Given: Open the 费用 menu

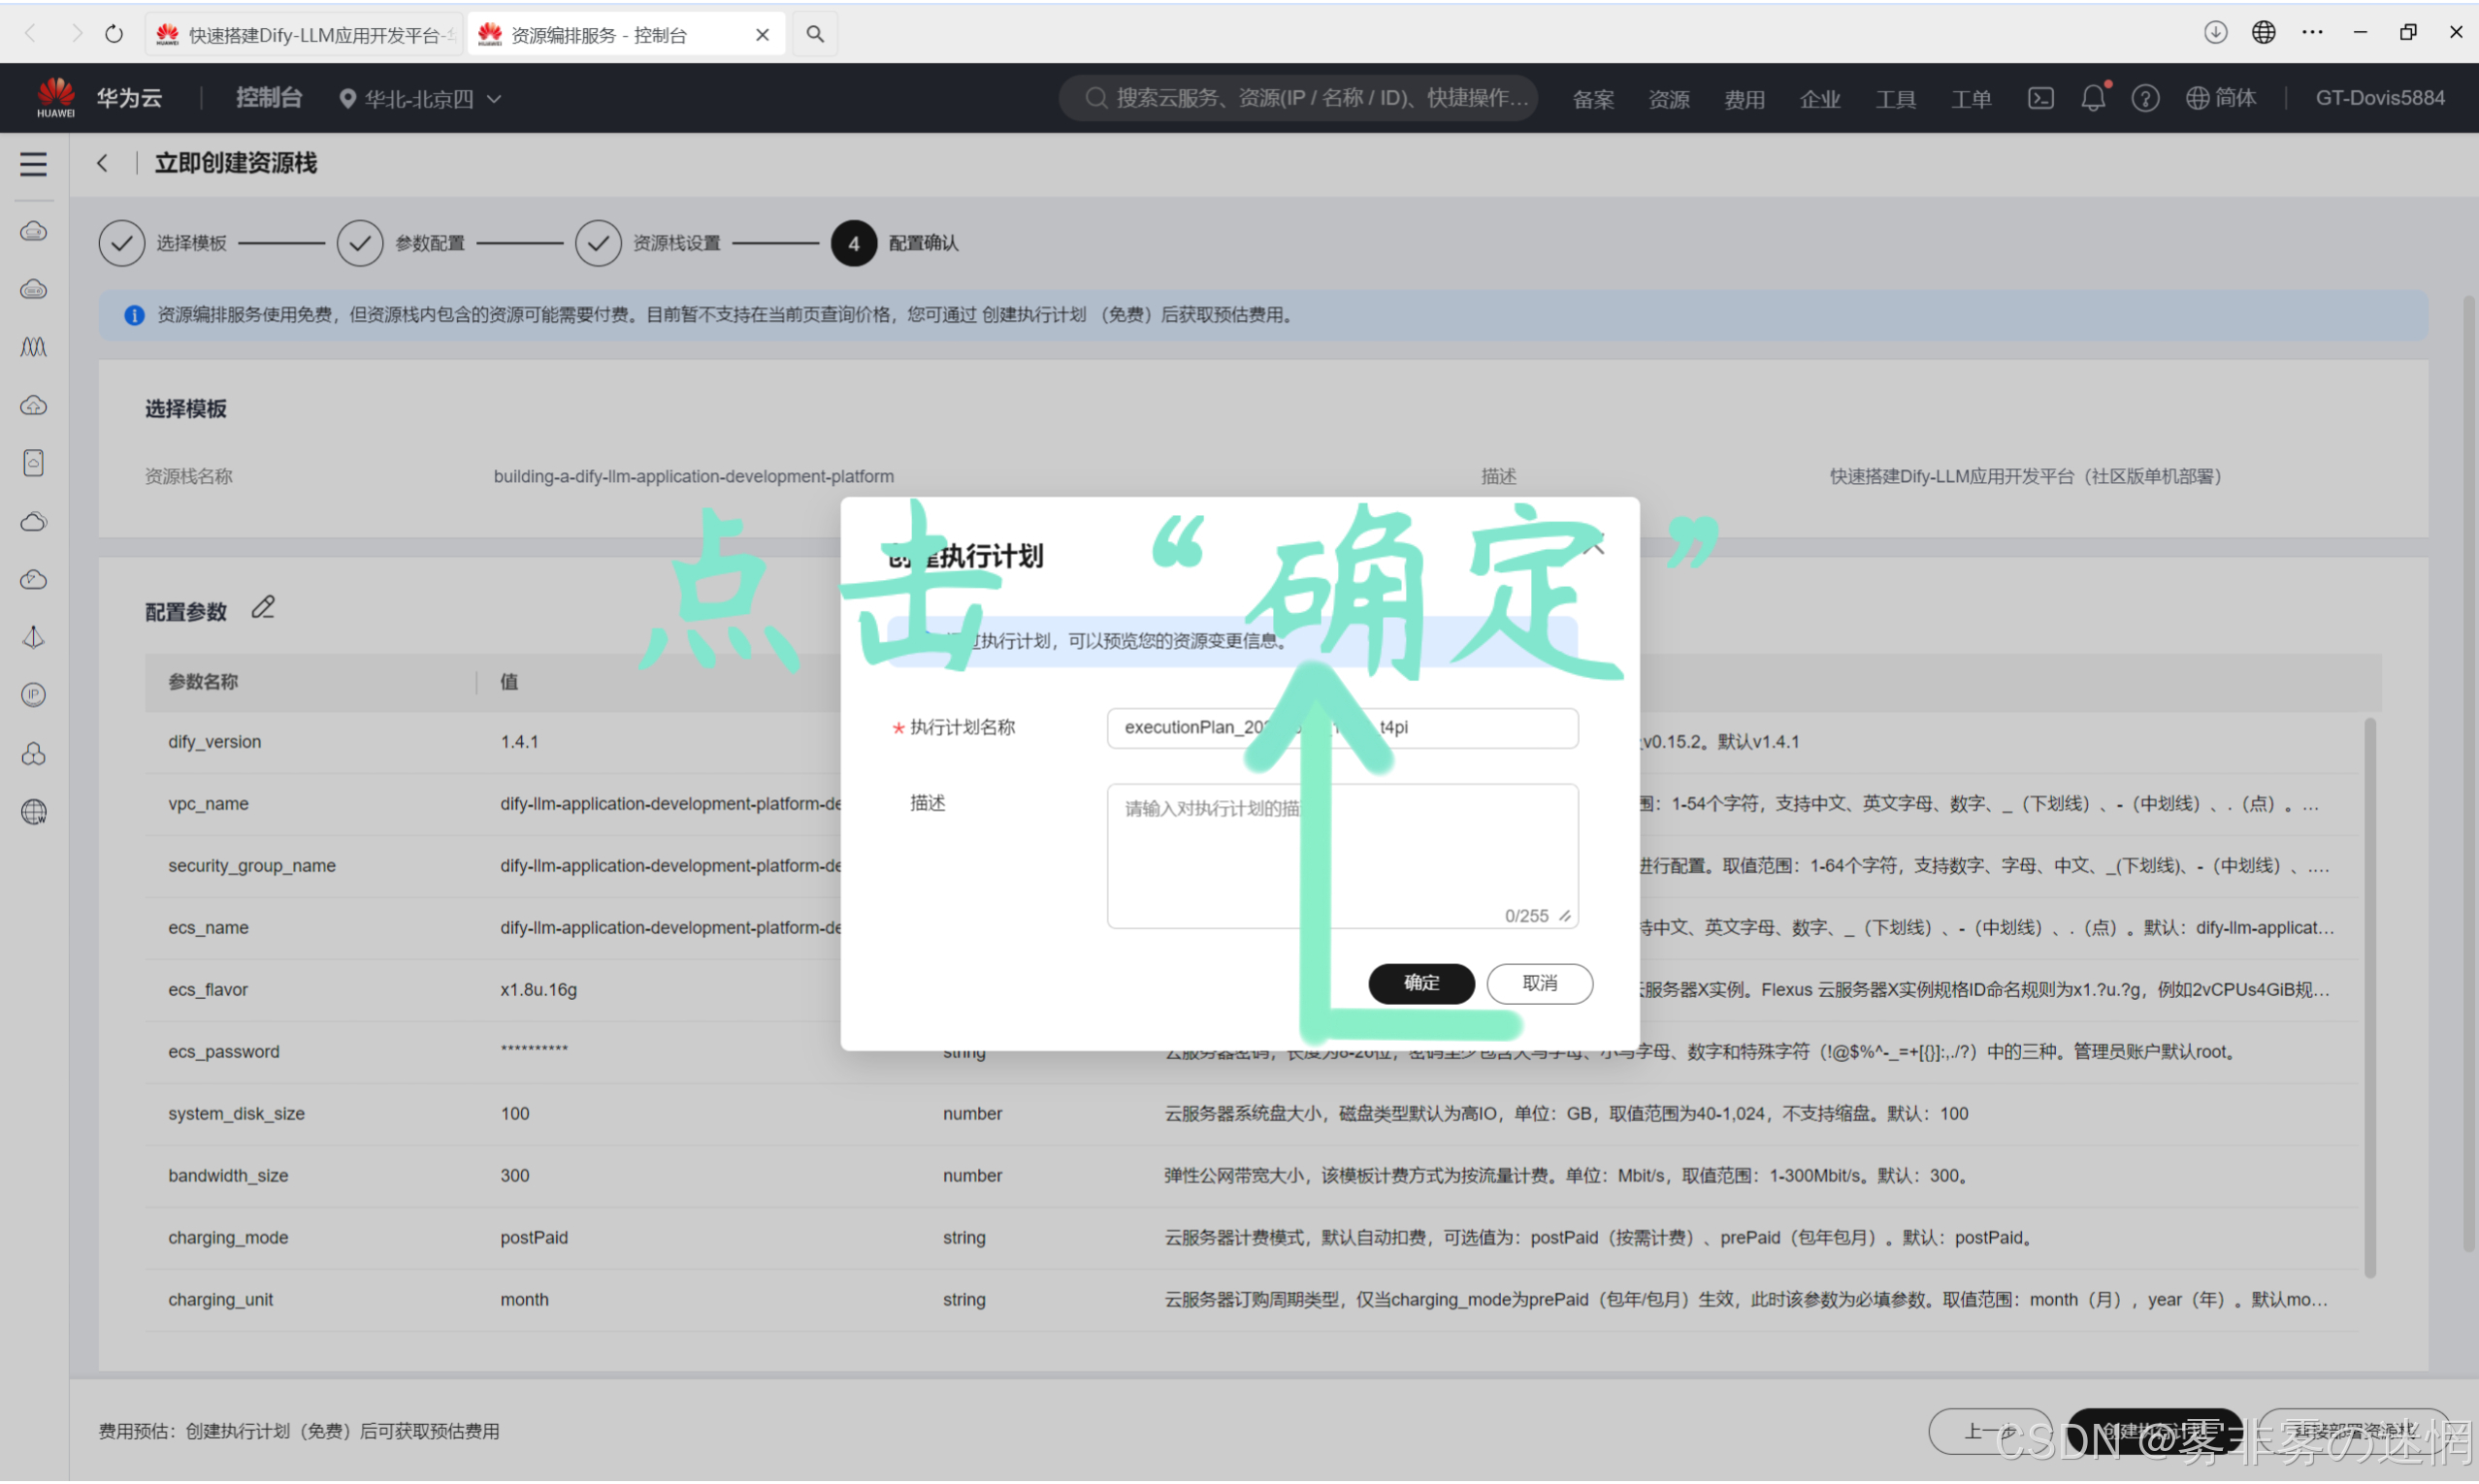Looking at the screenshot, I should click(x=1744, y=98).
